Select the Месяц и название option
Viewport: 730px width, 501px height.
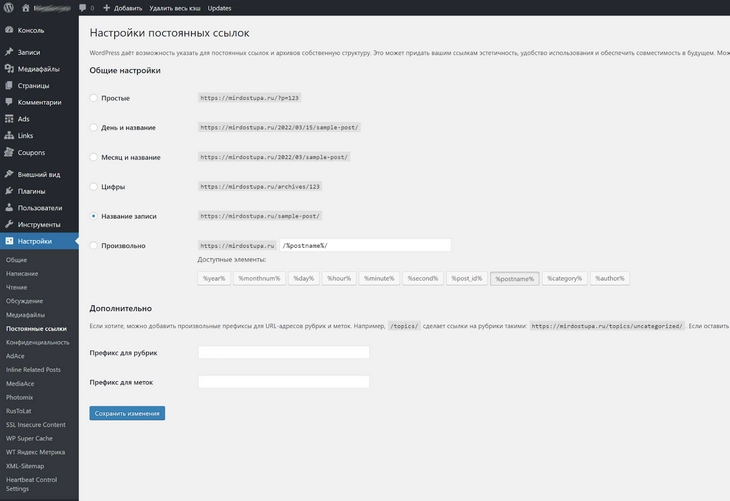(94, 157)
